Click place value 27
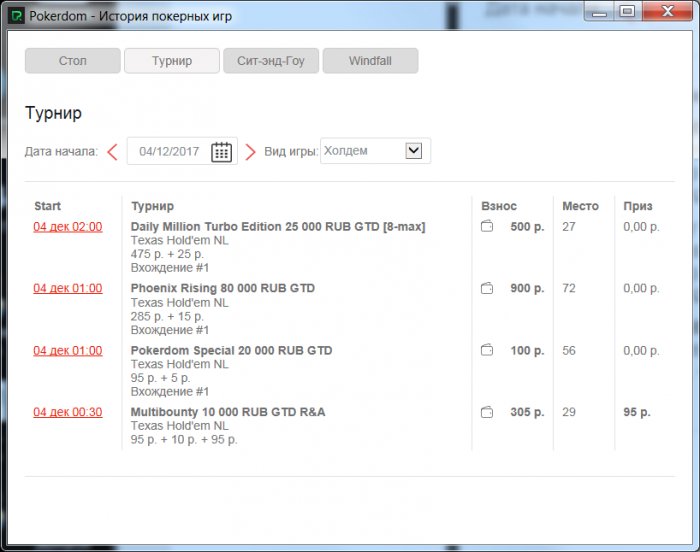This screenshot has height=552, width=700. (x=569, y=227)
